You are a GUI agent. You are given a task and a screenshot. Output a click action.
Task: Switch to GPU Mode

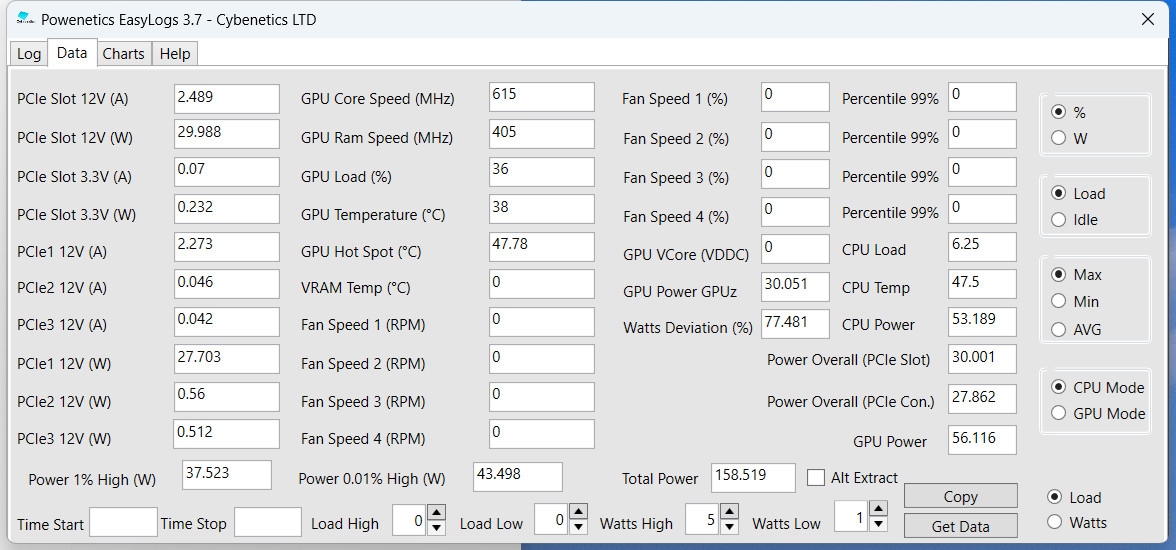click(1059, 414)
